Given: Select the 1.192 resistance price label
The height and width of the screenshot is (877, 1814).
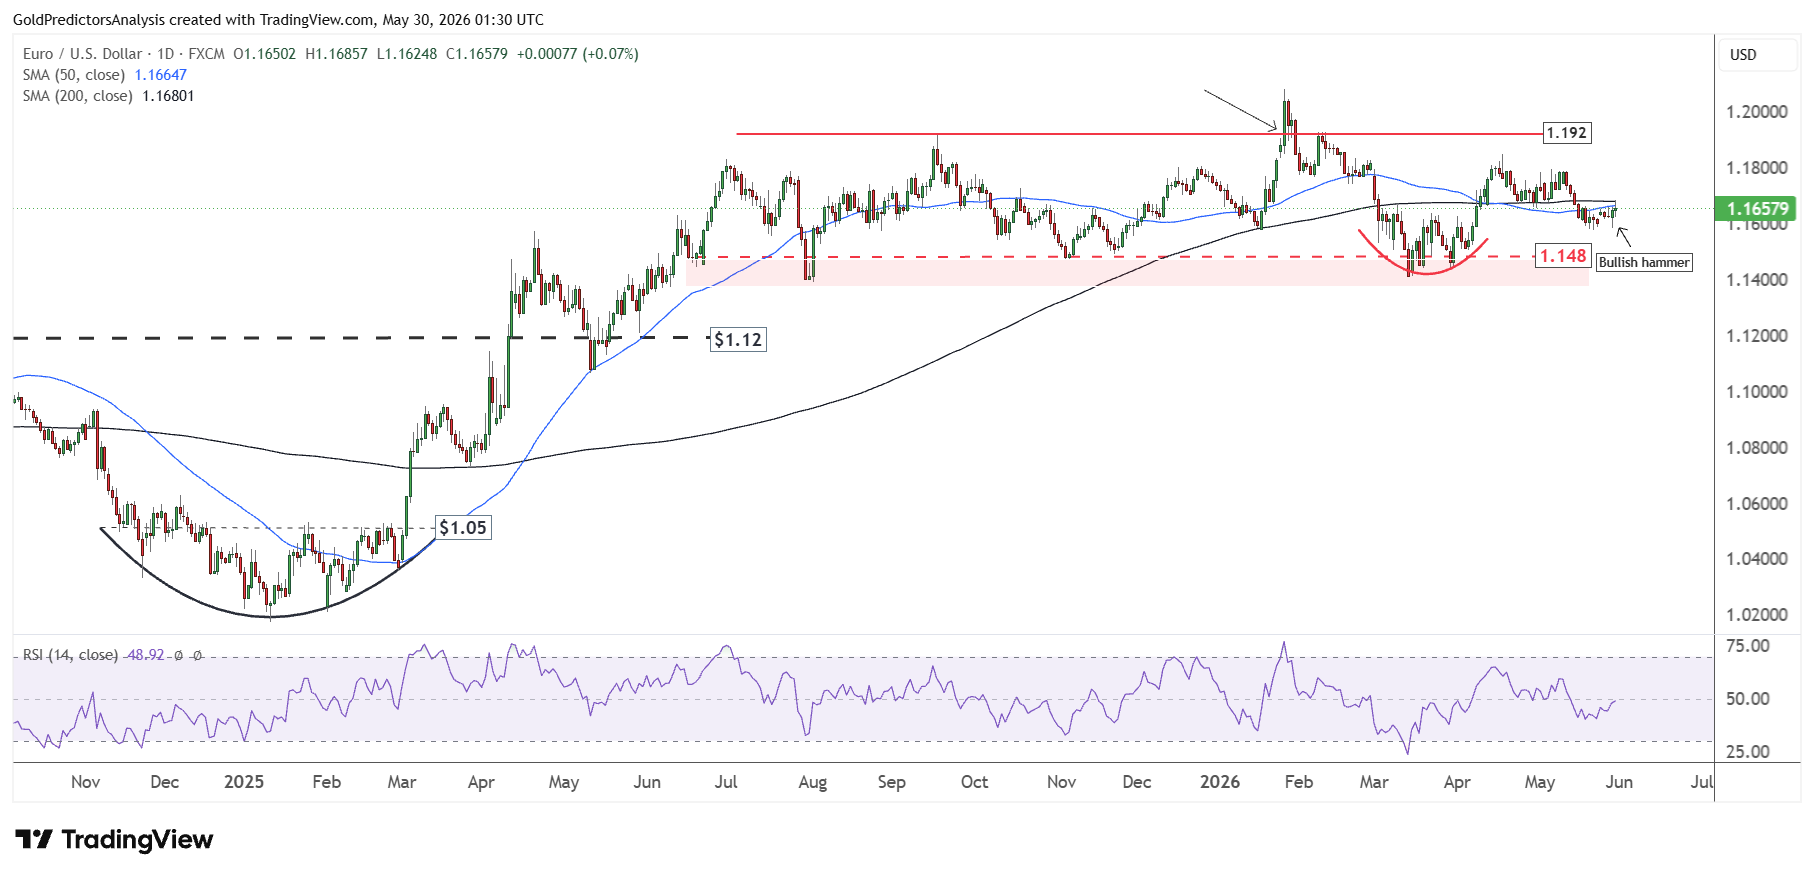Looking at the screenshot, I should (x=1566, y=133).
